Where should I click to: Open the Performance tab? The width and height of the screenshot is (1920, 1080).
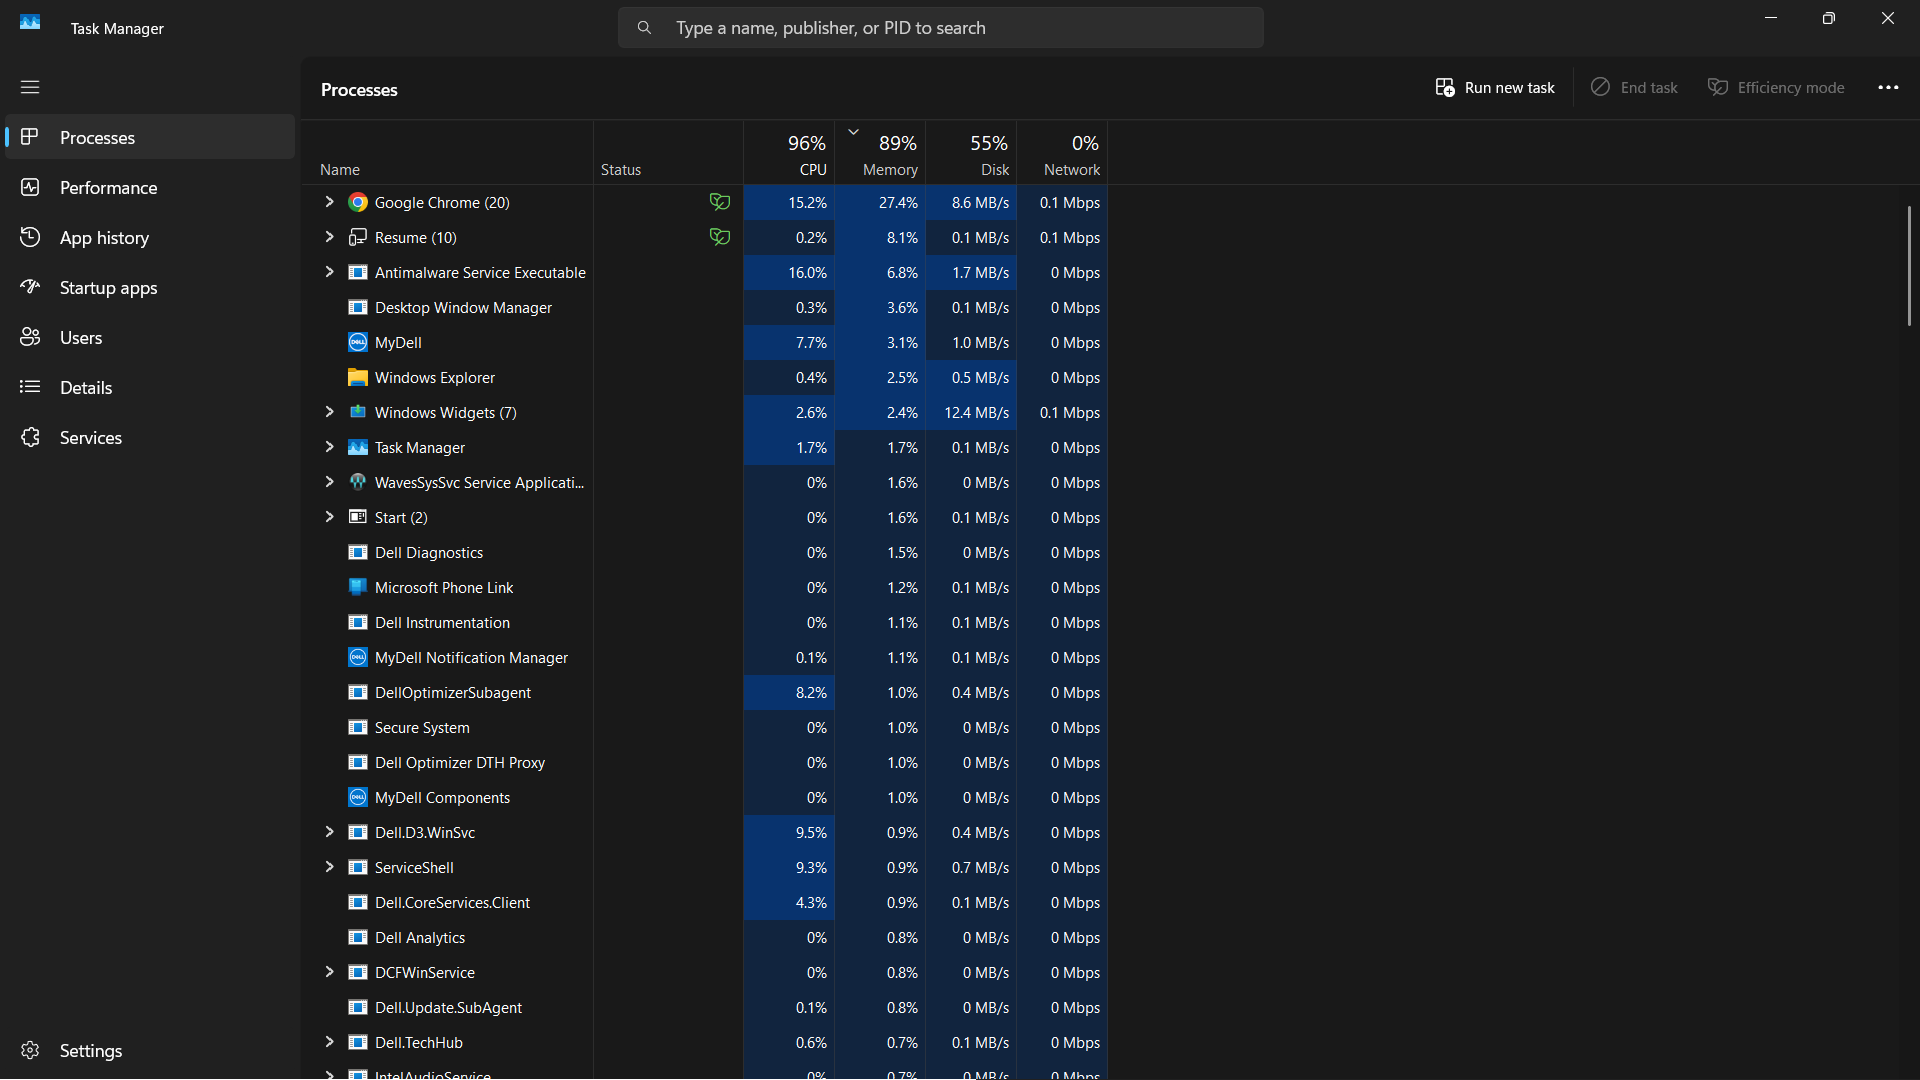(x=108, y=188)
